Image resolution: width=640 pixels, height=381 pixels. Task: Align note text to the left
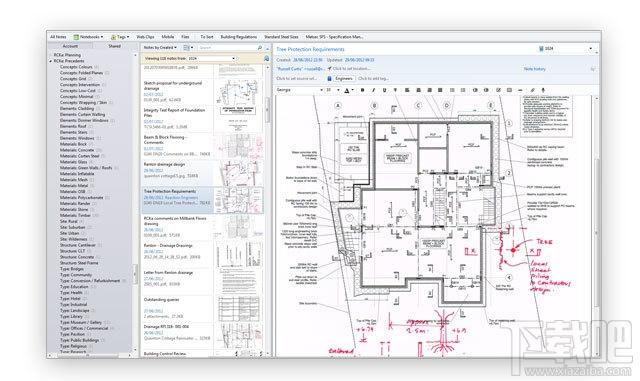407,90
